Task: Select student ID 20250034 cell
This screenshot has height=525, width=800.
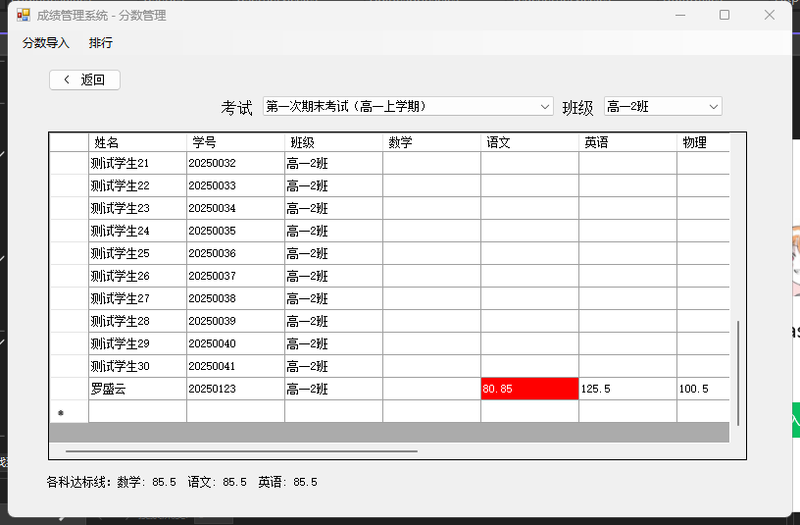Action: (x=236, y=208)
